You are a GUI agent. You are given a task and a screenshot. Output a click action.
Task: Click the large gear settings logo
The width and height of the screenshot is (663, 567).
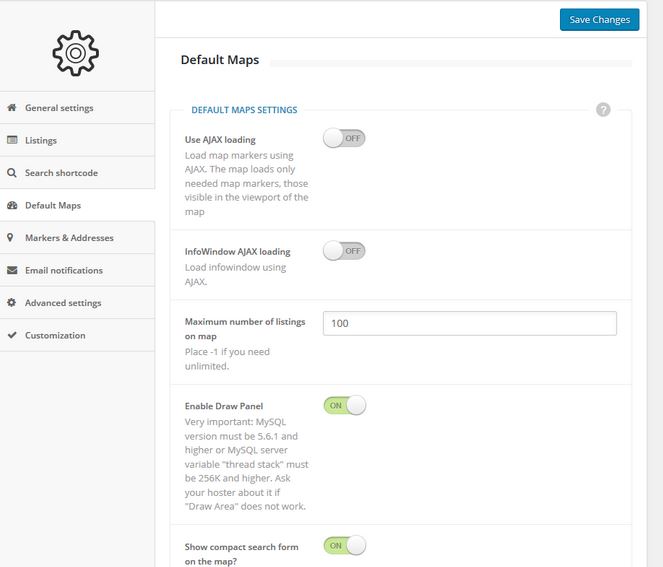pyautogui.click(x=76, y=53)
